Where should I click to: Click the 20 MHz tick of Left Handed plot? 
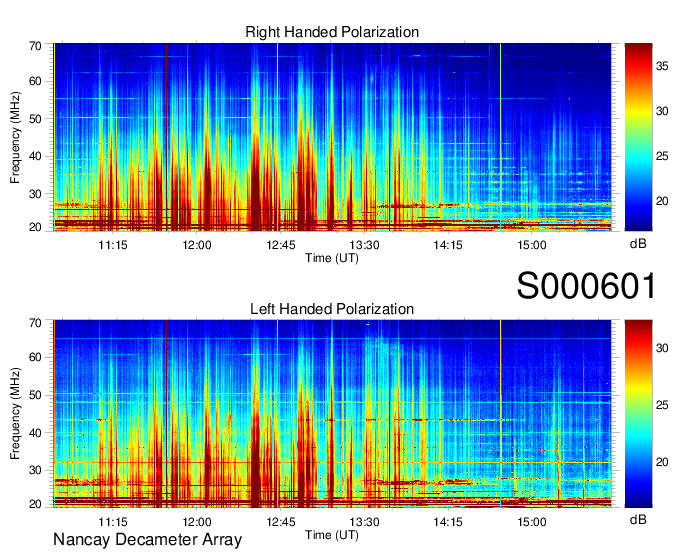35,504
